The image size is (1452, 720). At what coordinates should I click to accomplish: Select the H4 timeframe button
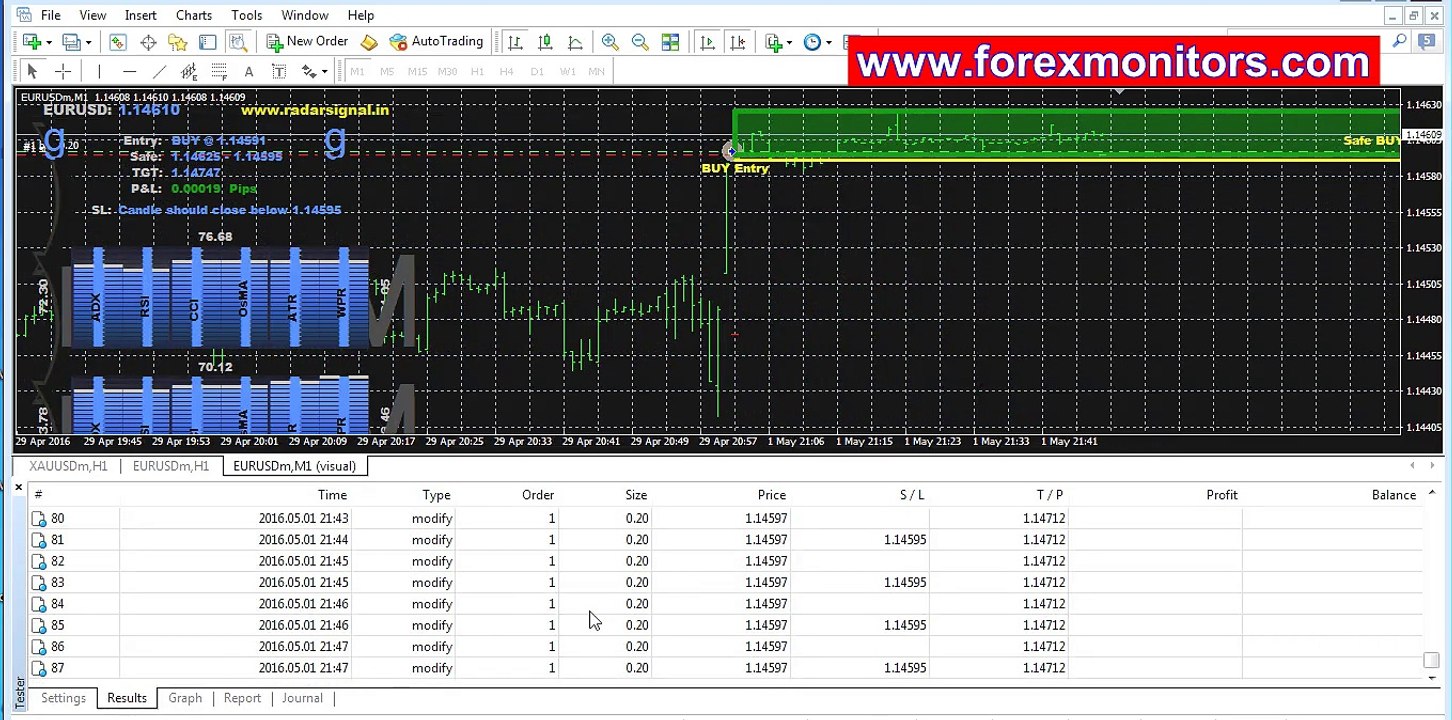[507, 72]
